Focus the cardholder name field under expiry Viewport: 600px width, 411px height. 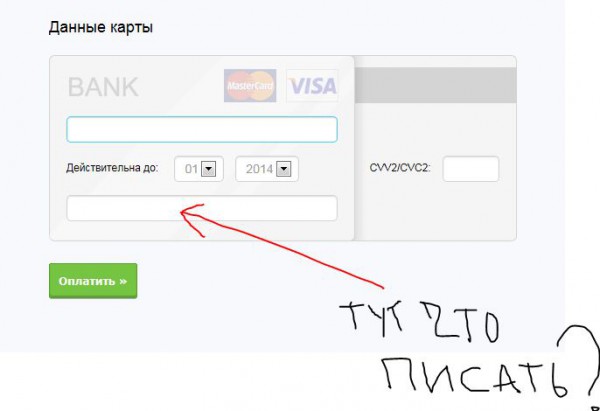[202, 208]
